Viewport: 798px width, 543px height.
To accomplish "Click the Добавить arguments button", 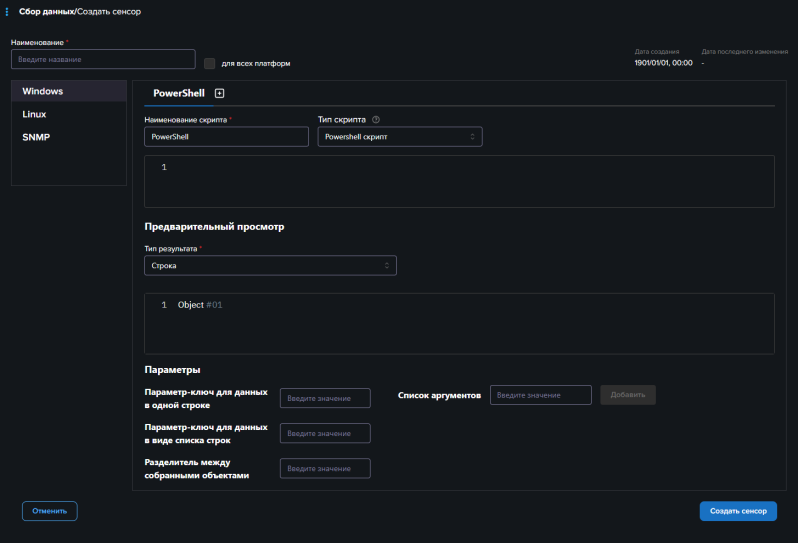I will 627,396.
